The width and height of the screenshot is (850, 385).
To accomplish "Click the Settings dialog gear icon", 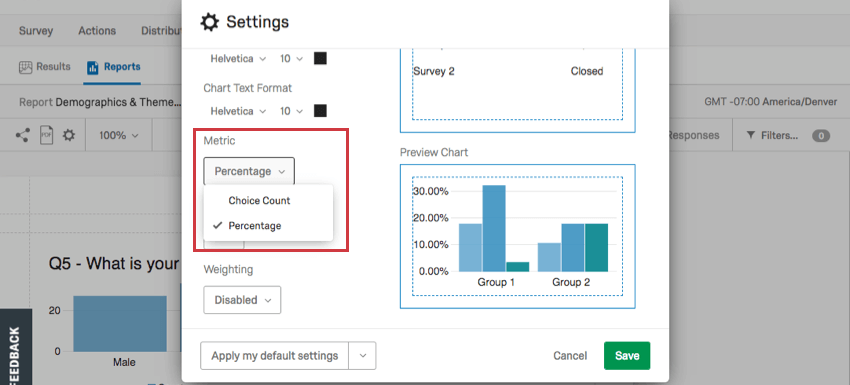I will (209, 22).
